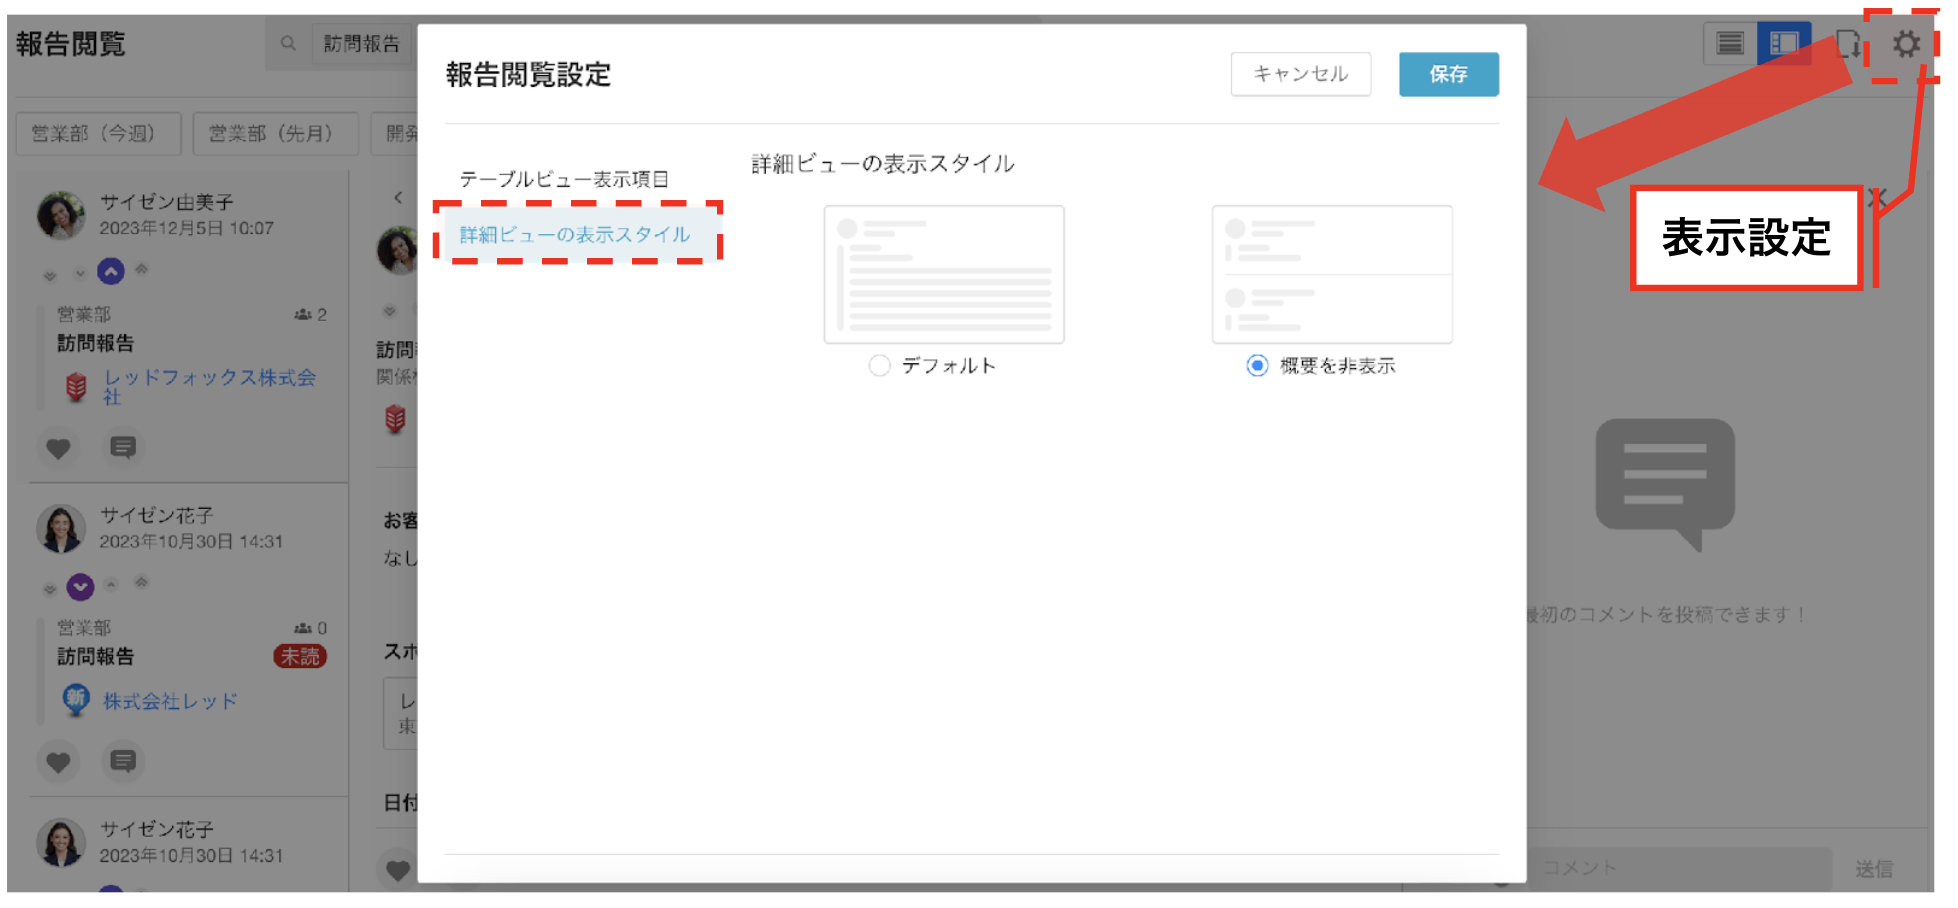
Task: Select the デフォルト radio button
Action: tap(879, 366)
